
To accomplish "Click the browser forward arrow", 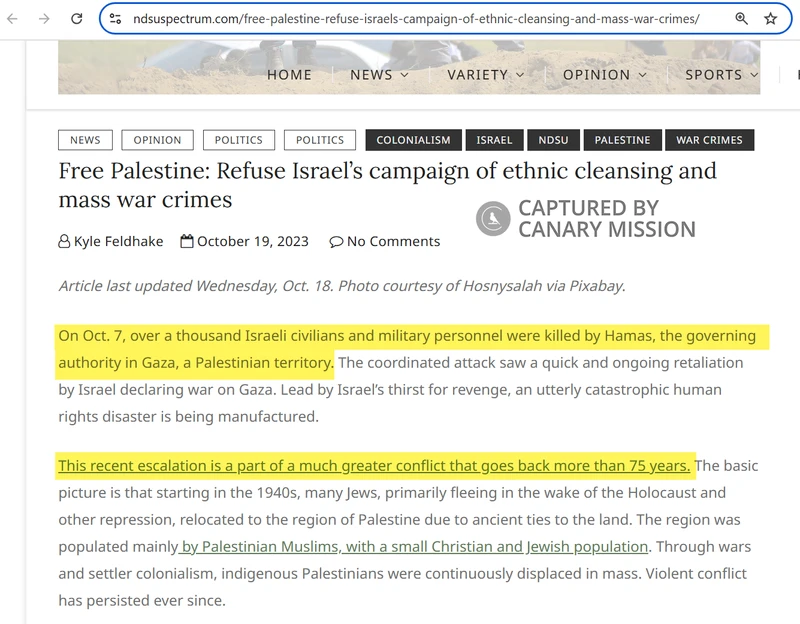I will click(44, 19).
